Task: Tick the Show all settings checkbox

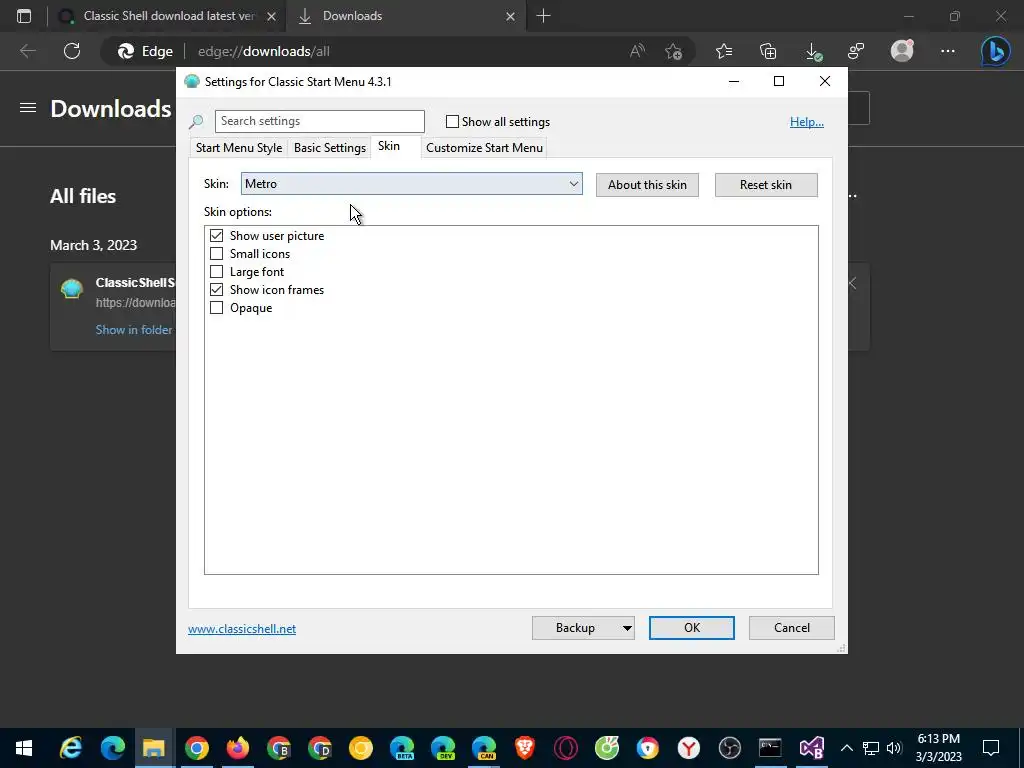Action: pyautogui.click(x=452, y=121)
